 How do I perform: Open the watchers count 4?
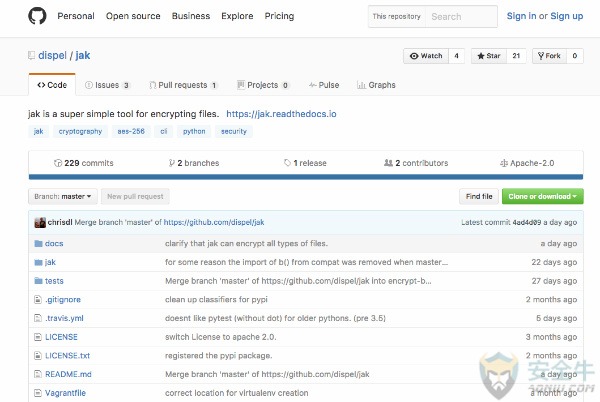coord(457,56)
